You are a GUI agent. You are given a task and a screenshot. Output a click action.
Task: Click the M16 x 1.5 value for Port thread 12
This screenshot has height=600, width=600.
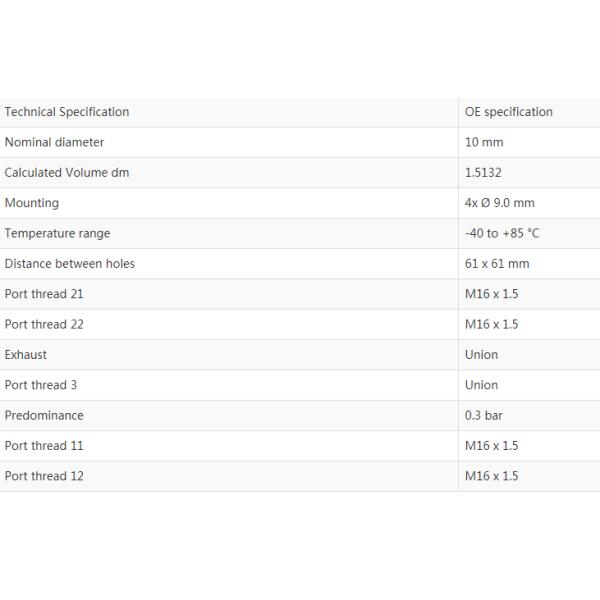[x=491, y=476]
